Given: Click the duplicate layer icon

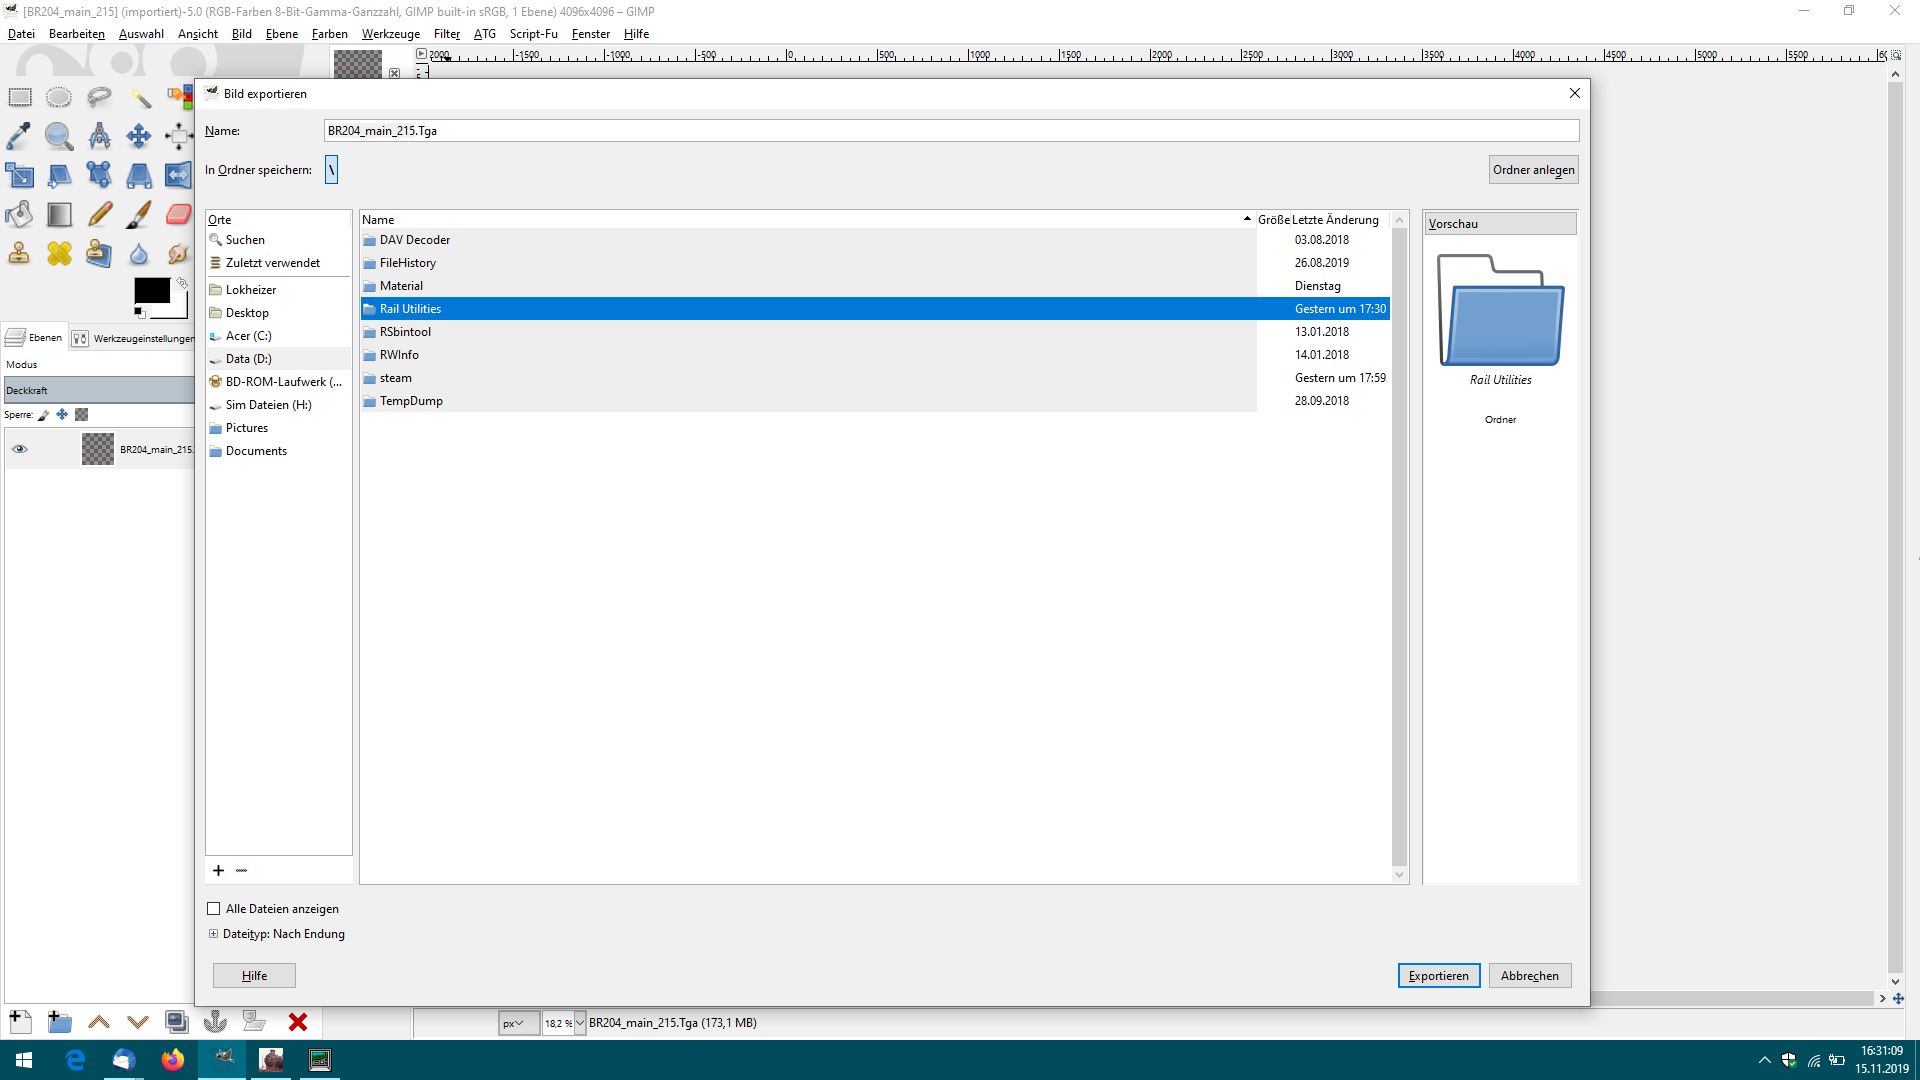Looking at the screenshot, I should [176, 1022].
